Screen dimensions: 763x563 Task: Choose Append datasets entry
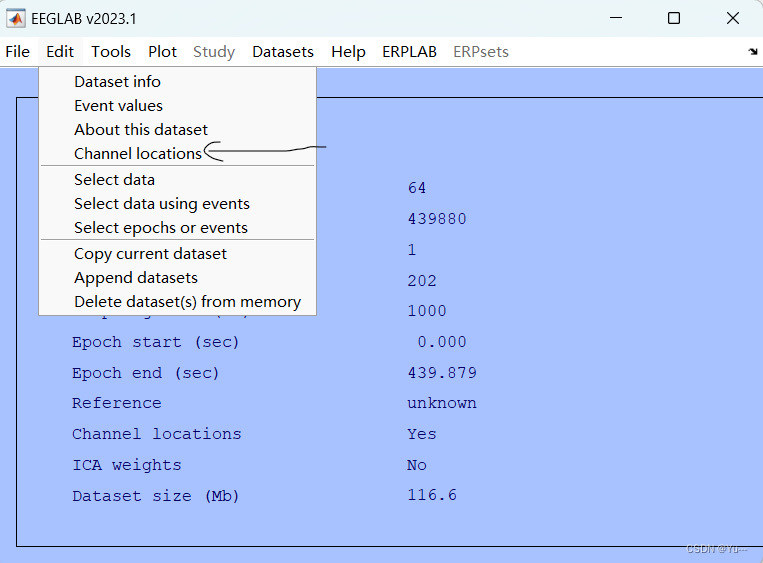(178, 277)
